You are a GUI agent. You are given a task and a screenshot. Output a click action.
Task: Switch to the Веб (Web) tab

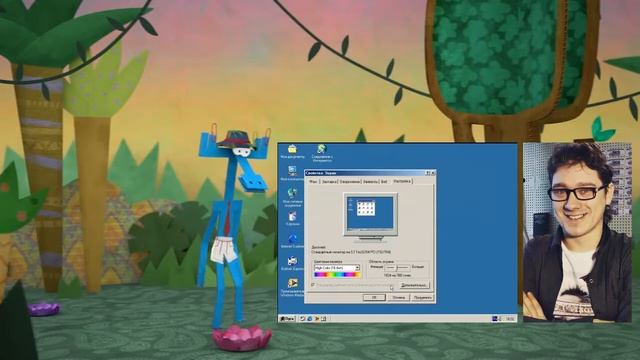click(x=384, y=182)
